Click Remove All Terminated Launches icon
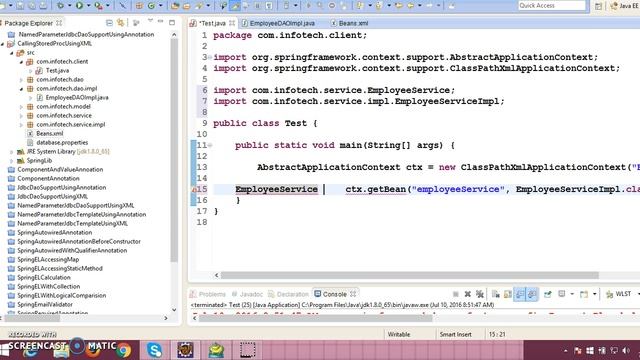Image resolution: width=640 pixels, height=360 pixels. 480,294
